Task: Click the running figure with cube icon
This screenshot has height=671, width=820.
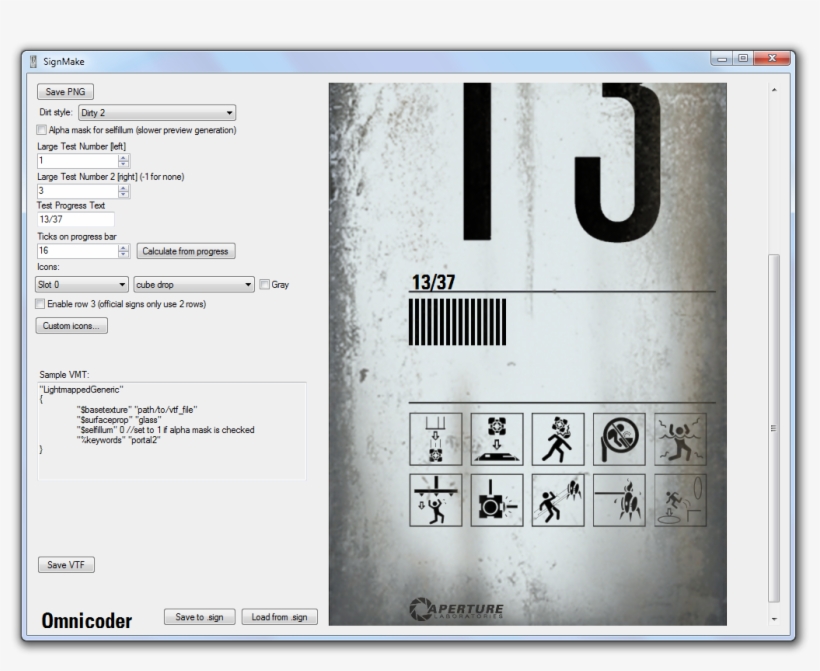Action: point(558,439)
